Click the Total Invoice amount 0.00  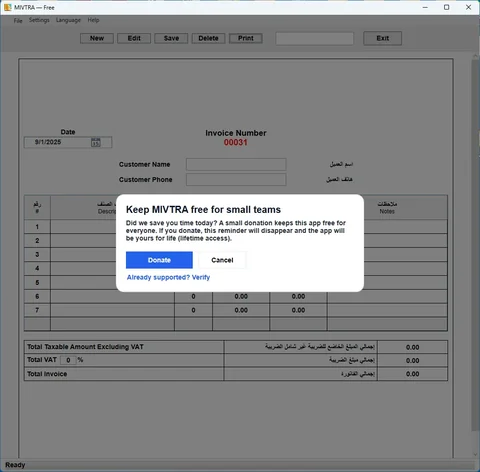coord(412,374)
